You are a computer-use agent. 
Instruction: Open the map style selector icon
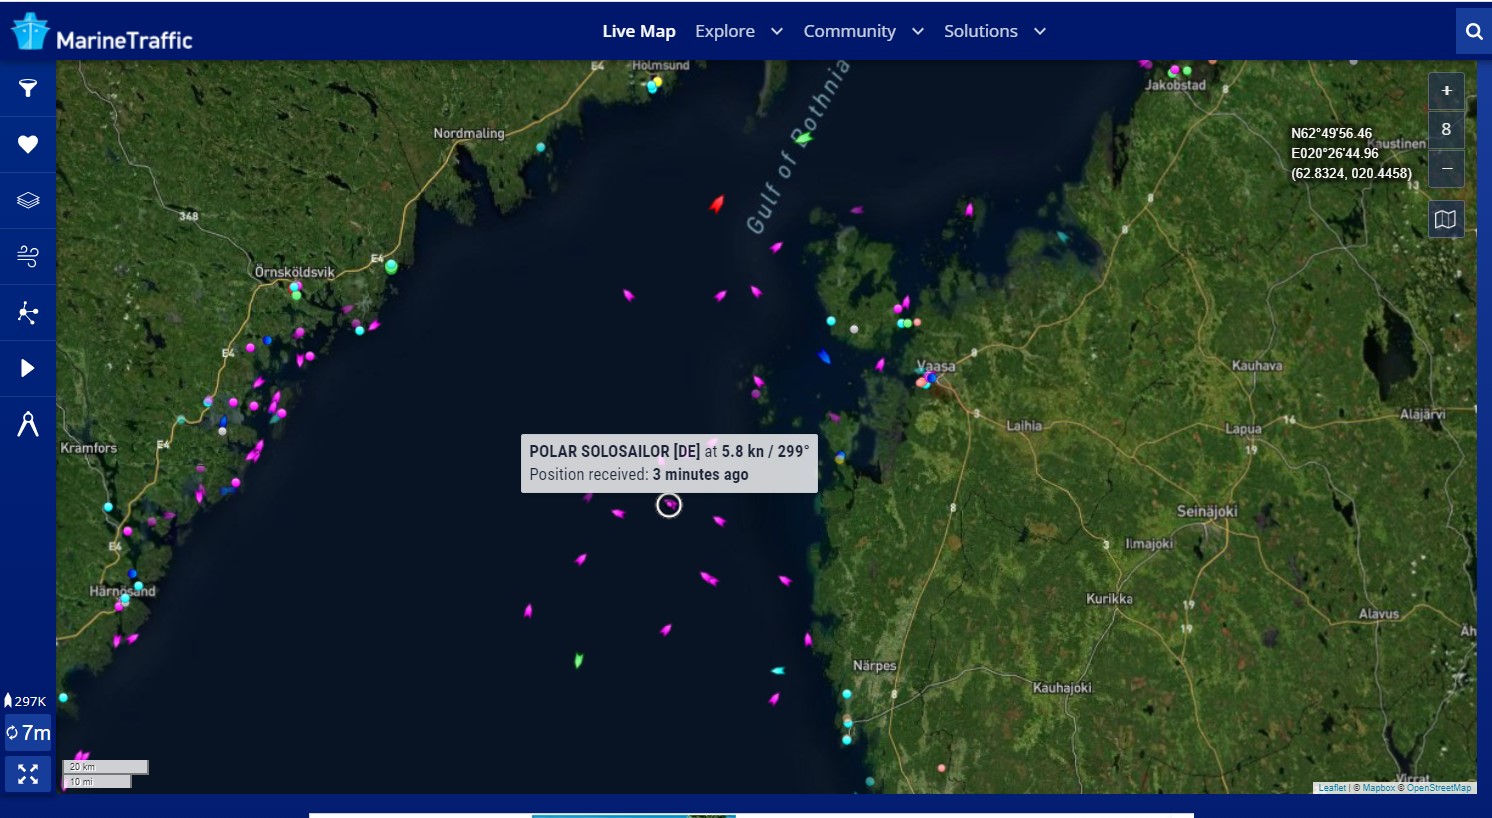pos(1446,219)
